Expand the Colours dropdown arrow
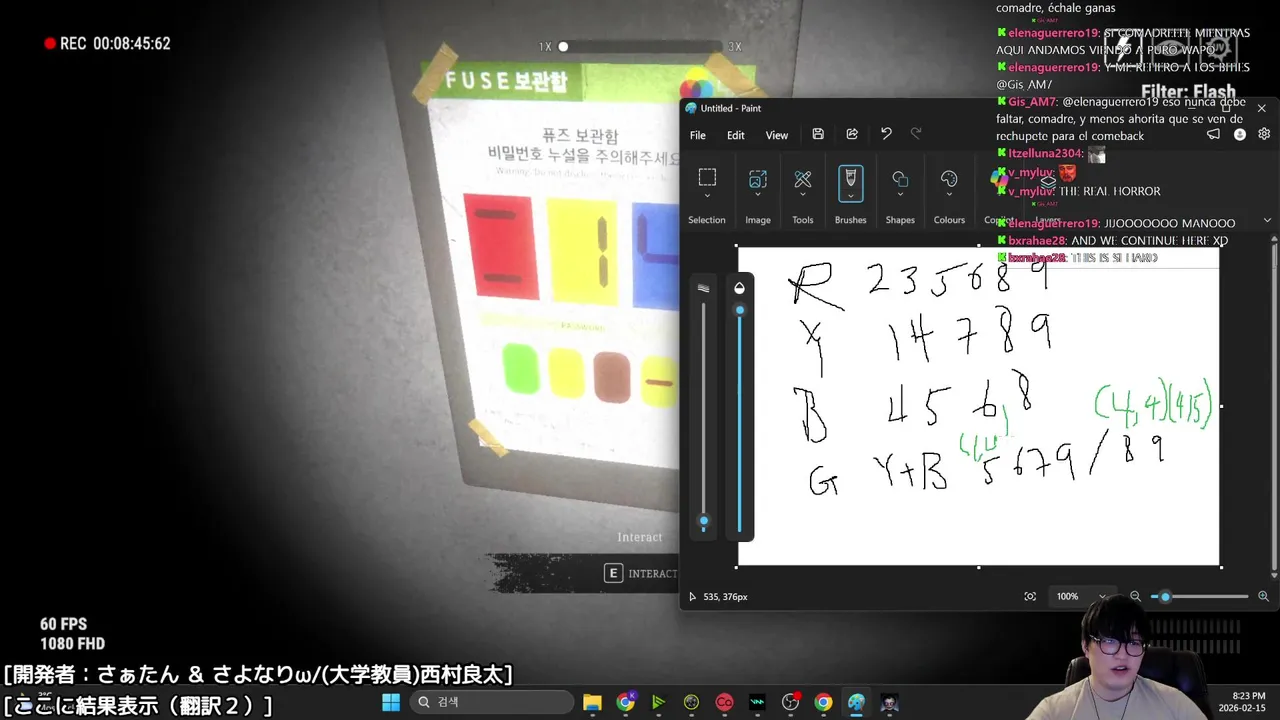The height and width of the screenshot is (720, 1280). click(x=949, y=196)
